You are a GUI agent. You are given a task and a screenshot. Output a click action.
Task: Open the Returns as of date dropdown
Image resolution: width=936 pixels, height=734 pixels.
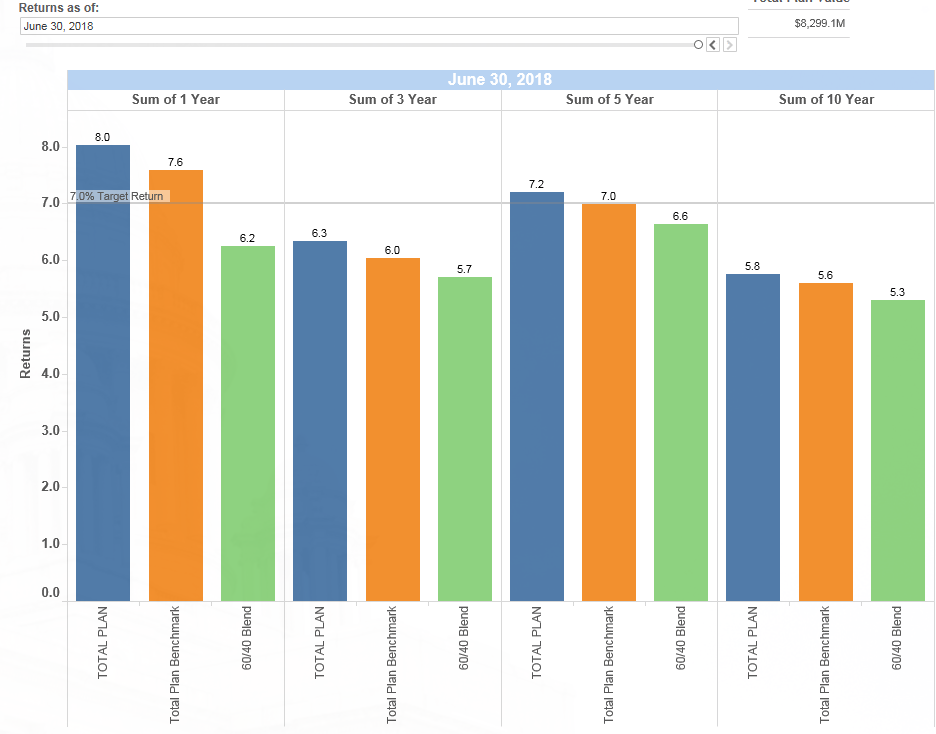pos(379,26)
